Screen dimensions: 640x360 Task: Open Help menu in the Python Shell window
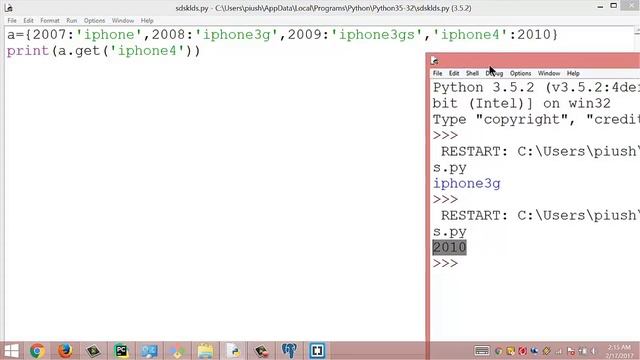point(573,73)
